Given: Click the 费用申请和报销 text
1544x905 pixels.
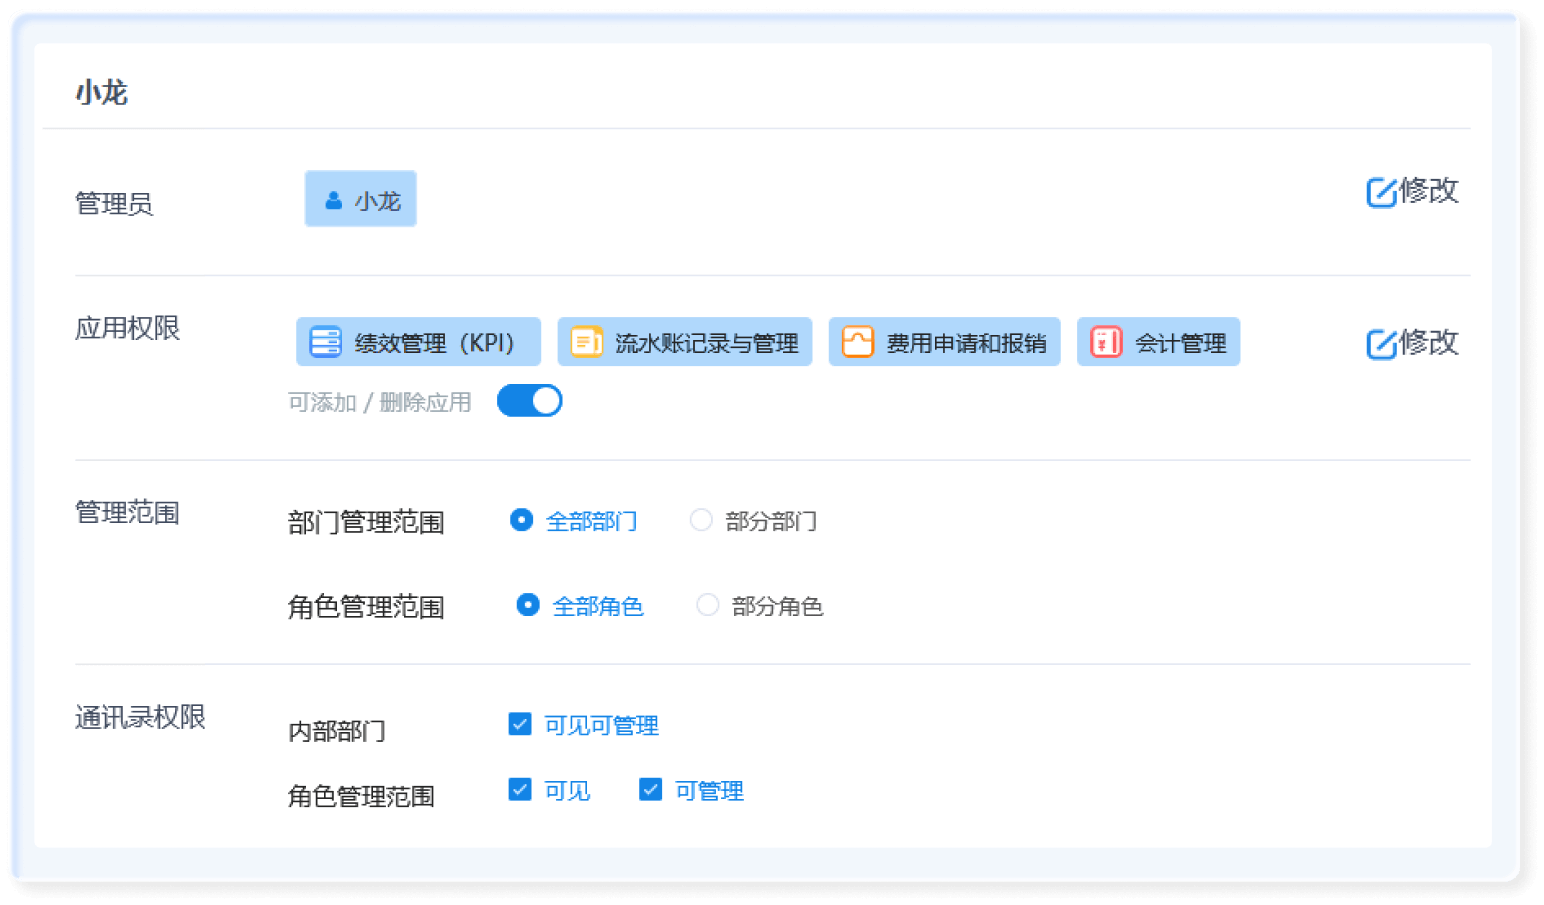Looking at the screenshot, I should click(x=966, y=343).
